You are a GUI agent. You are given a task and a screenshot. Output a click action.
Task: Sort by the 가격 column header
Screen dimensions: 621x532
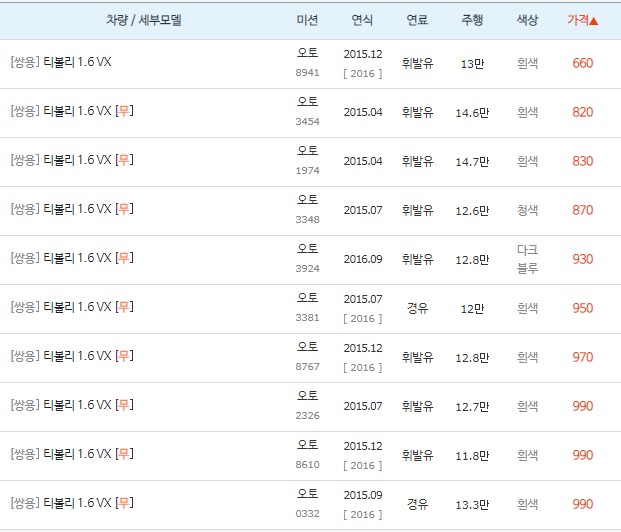582,20
